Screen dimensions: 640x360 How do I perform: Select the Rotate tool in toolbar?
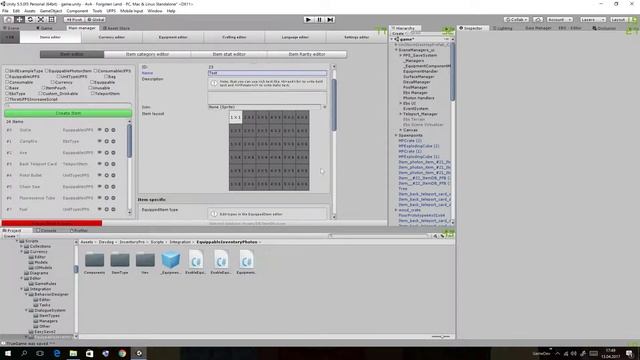(30, 19)
